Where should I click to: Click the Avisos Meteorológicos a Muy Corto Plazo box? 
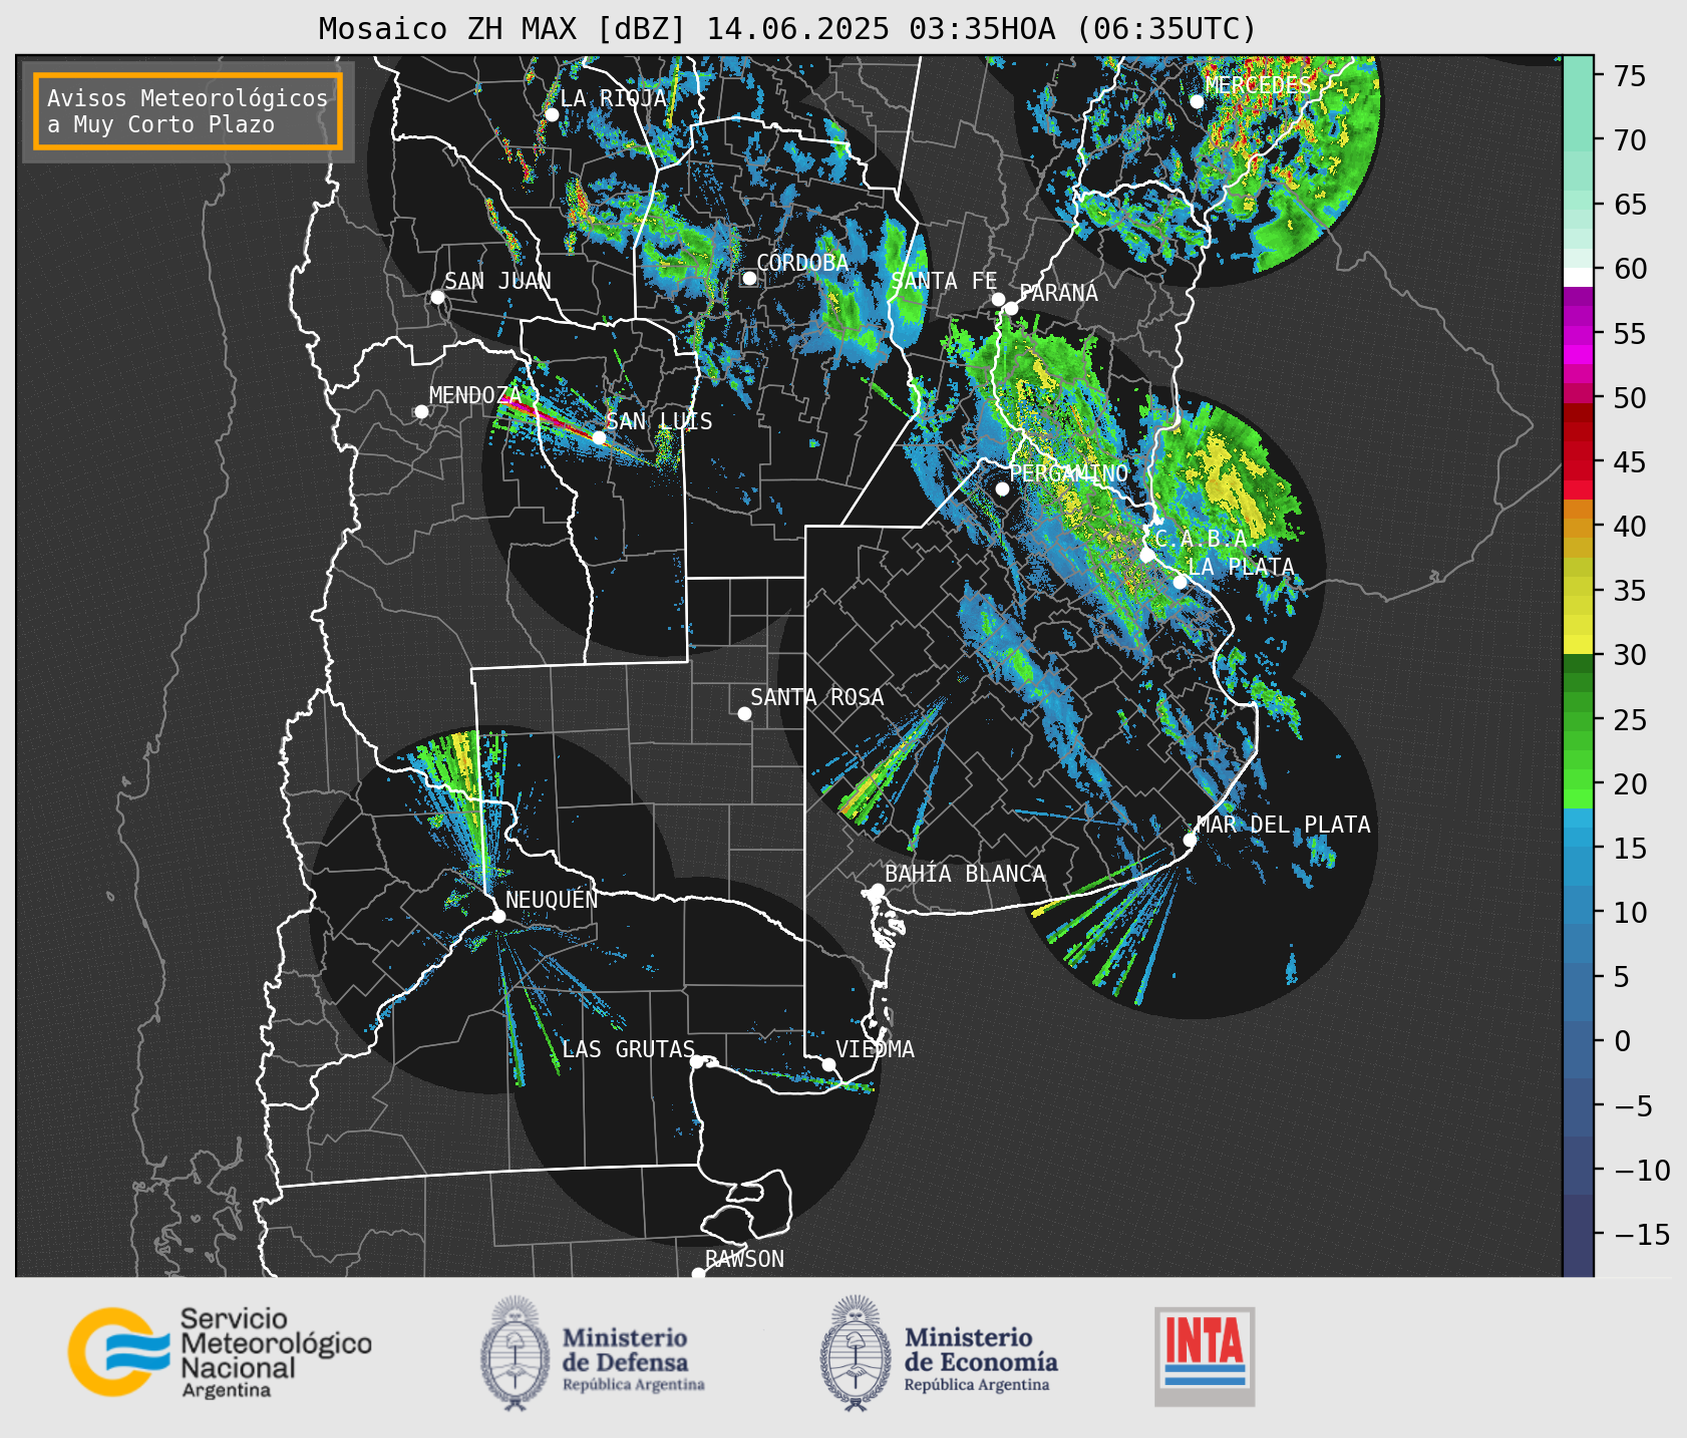188,111
